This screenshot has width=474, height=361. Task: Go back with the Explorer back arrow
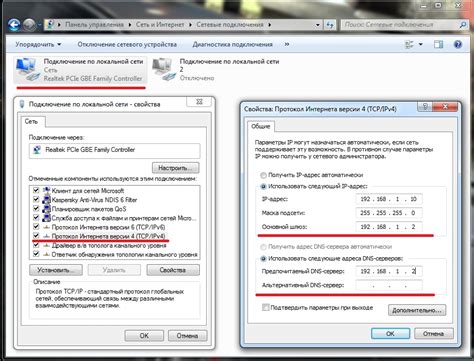14,25
